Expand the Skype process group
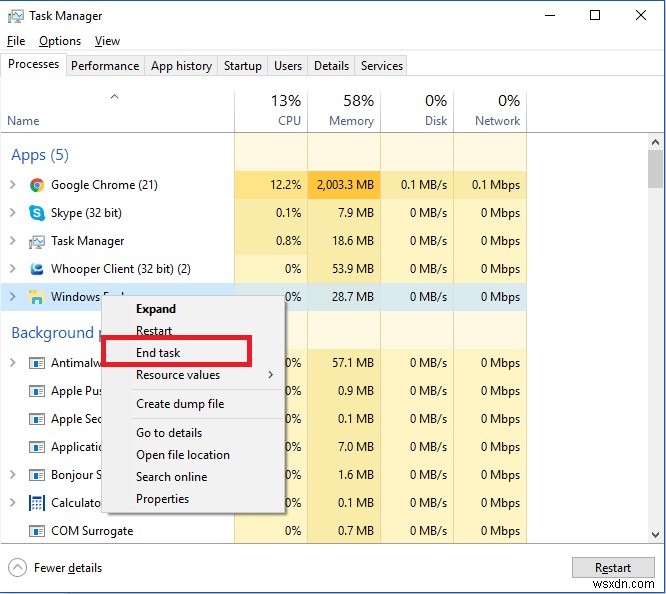 pos(13,212)
